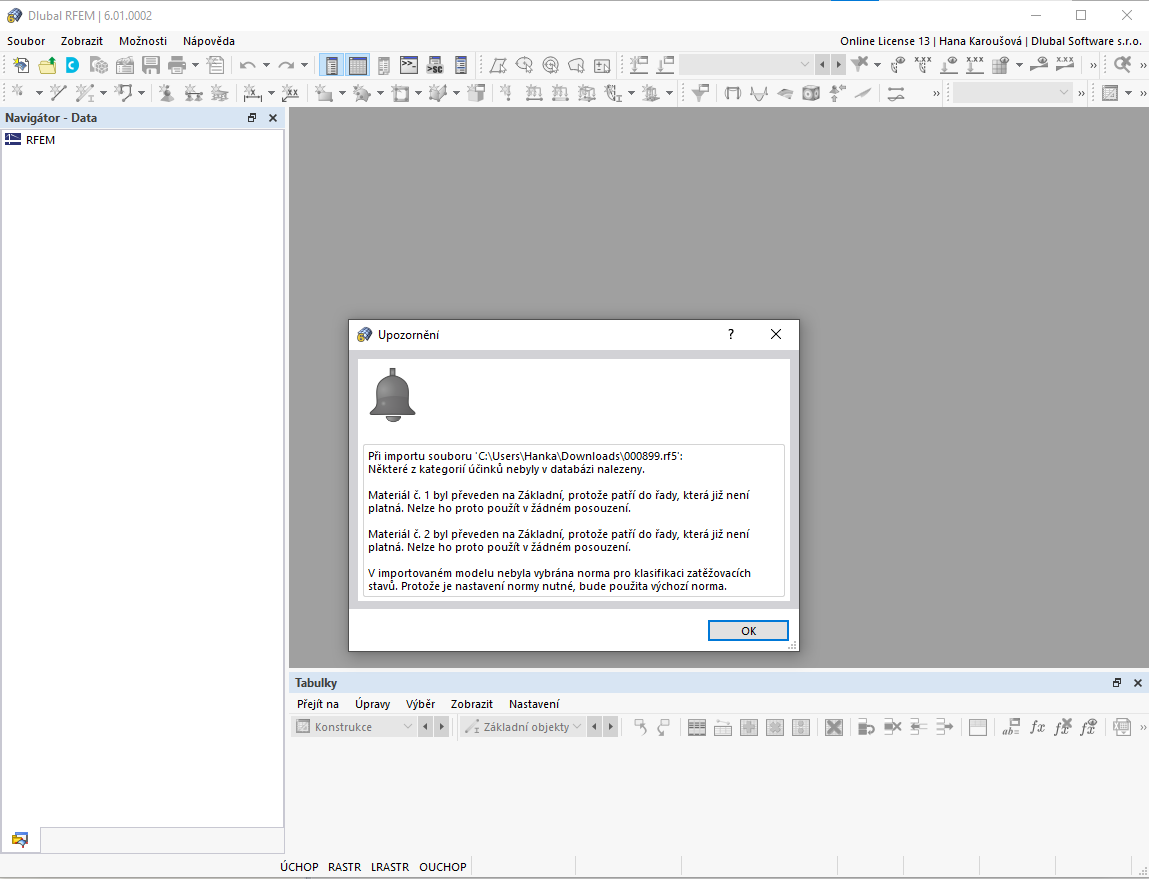The width and height of the screenshot is (1149, 879).
Task: Click the Print icon
Action: pyautogui.click(x=177, y=65)
